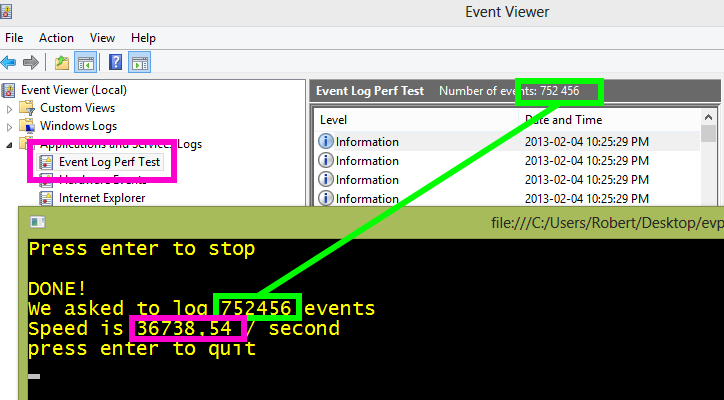Screen dimensions: 724x400
Task: Toggle the Show/Hide Console Tree icon
Action: pyautogui.click(x=86, y=62)
